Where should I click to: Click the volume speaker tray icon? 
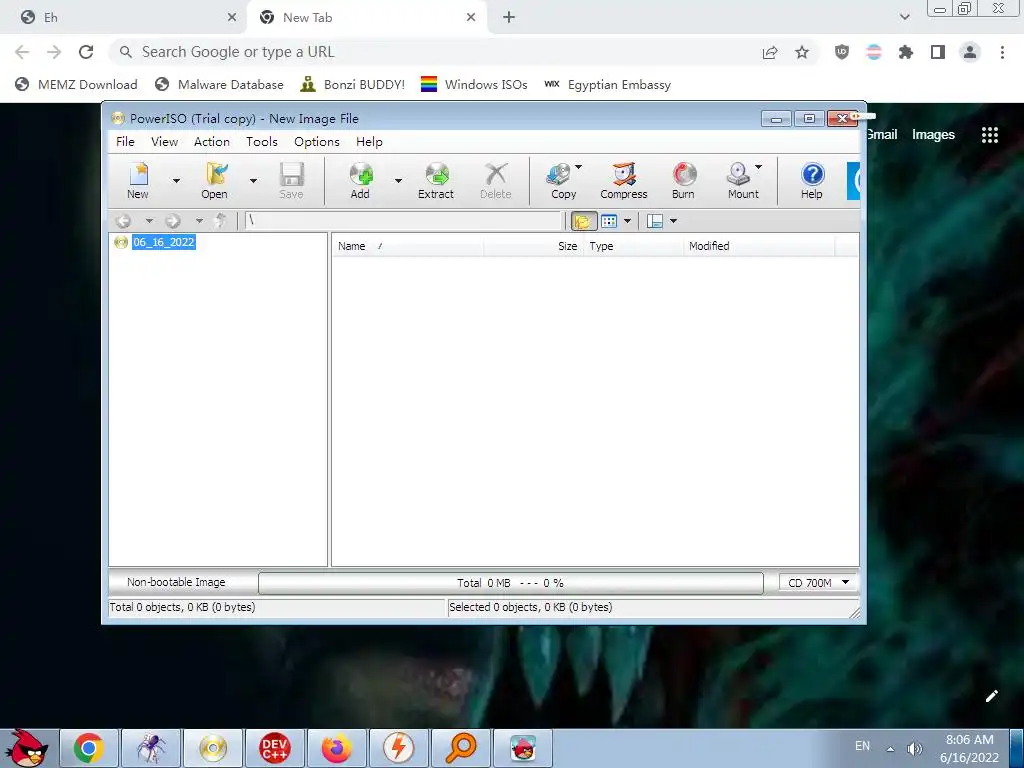click(x=914, y=748)
